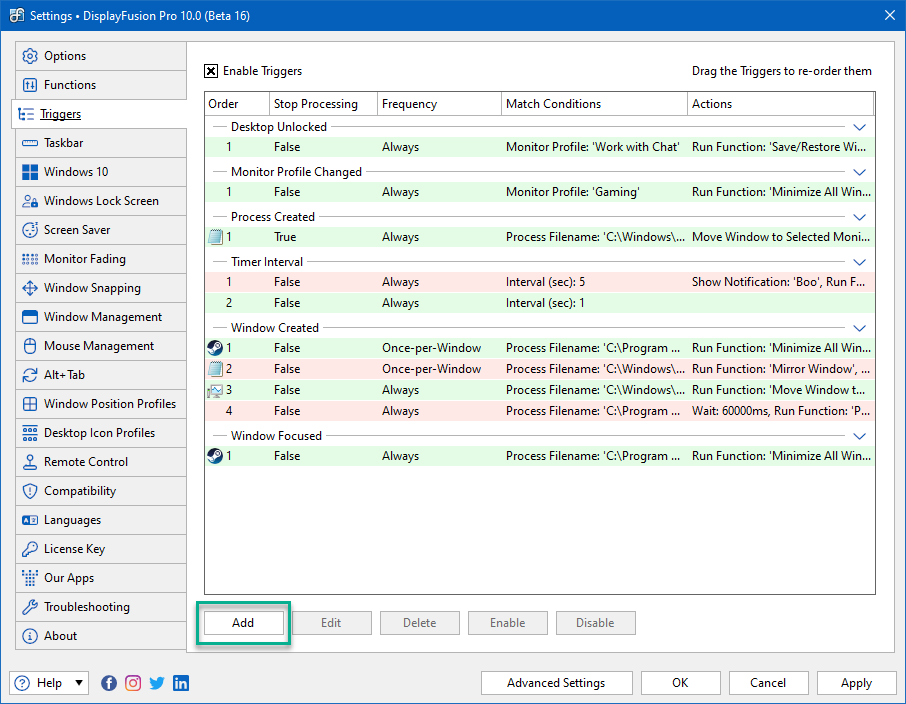This screenshot has height=704, width=906.
Task: Click the Desktop Icon Profiles icon
Action: click(x=29, y=433)
